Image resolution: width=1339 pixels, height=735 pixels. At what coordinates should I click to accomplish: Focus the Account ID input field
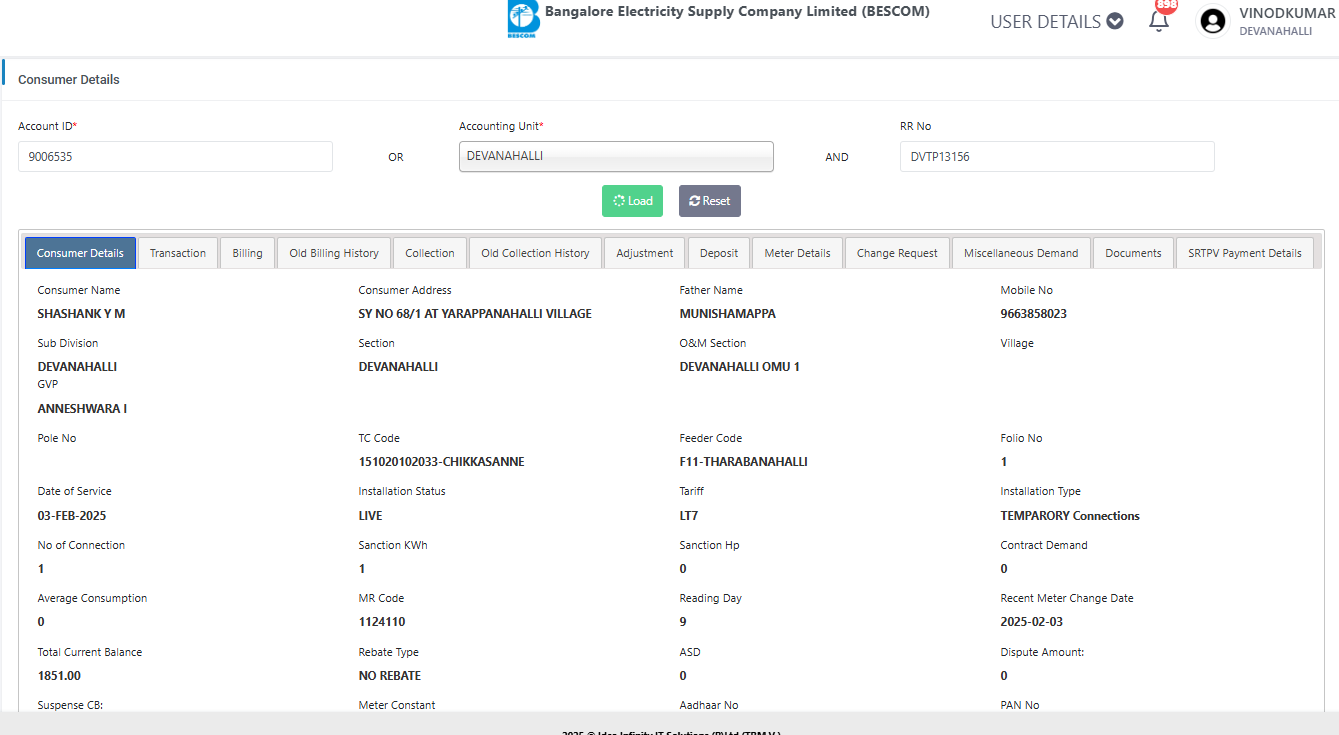coord(175,157)
